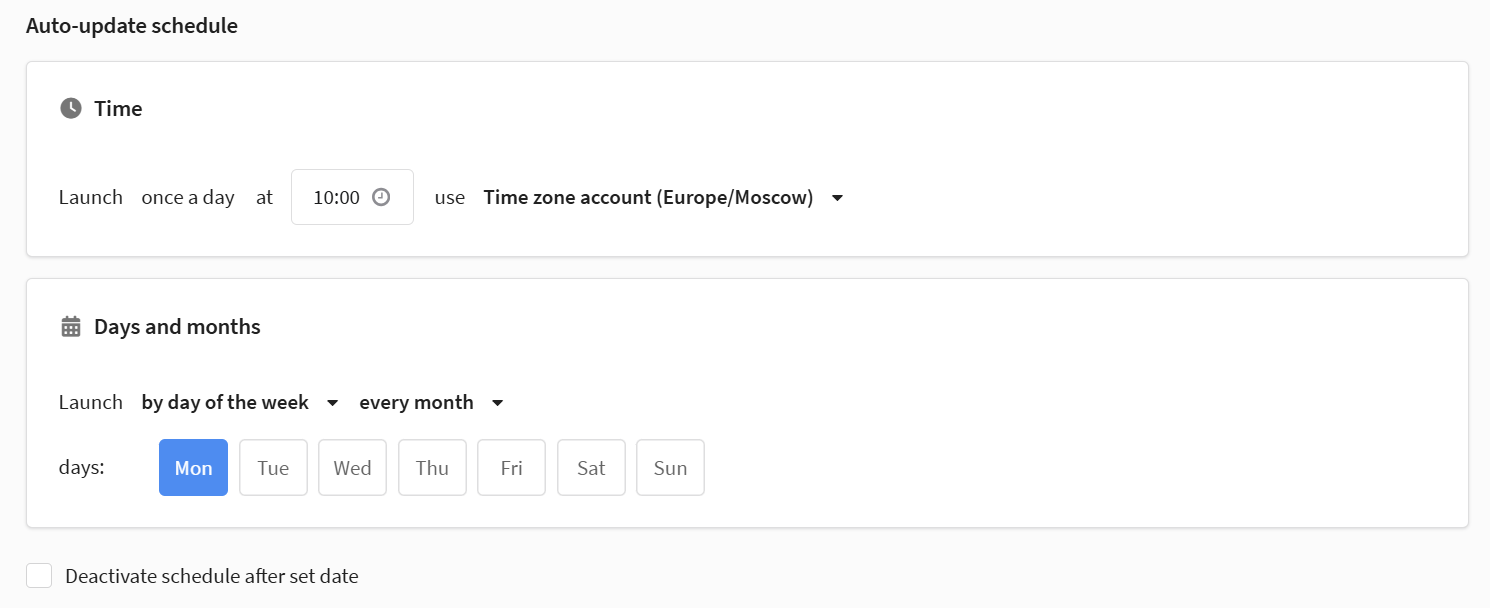Click the clock icon beside the Time heading
The width and height of the screenshot is (1490, 608).
(x=70, y=108)
